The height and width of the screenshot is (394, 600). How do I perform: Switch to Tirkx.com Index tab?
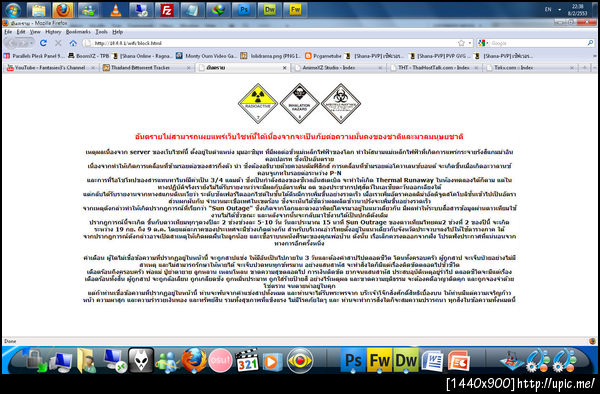(530, 68)
